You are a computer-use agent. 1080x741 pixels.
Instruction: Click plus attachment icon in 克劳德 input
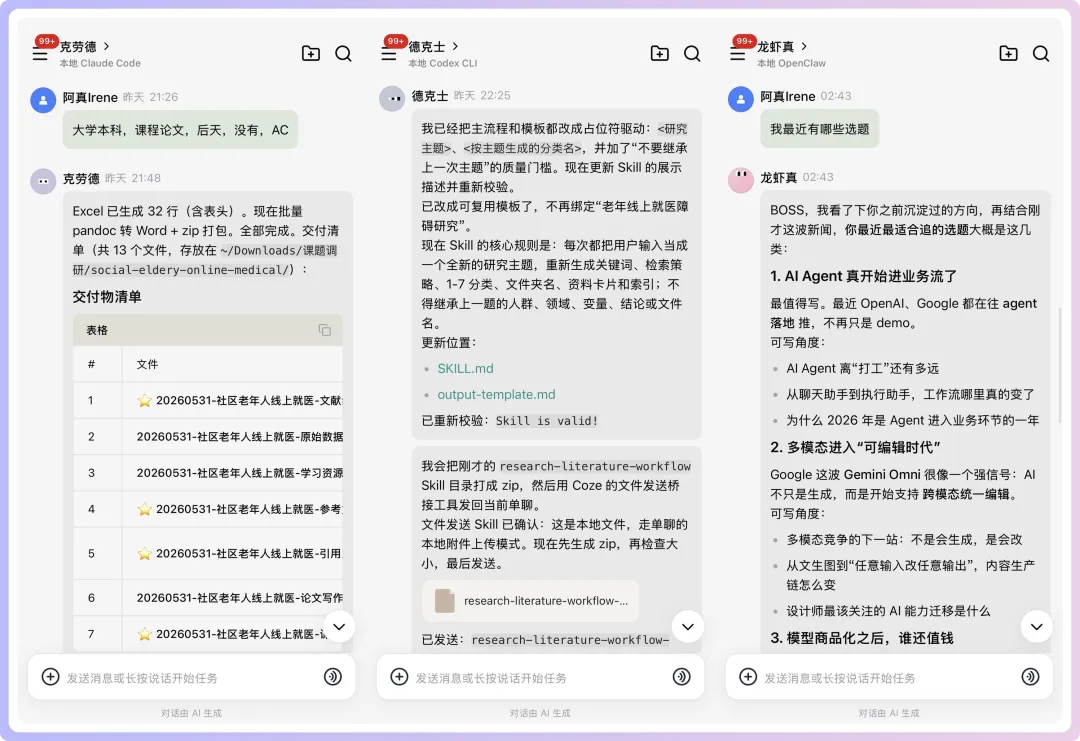(50, 677)
